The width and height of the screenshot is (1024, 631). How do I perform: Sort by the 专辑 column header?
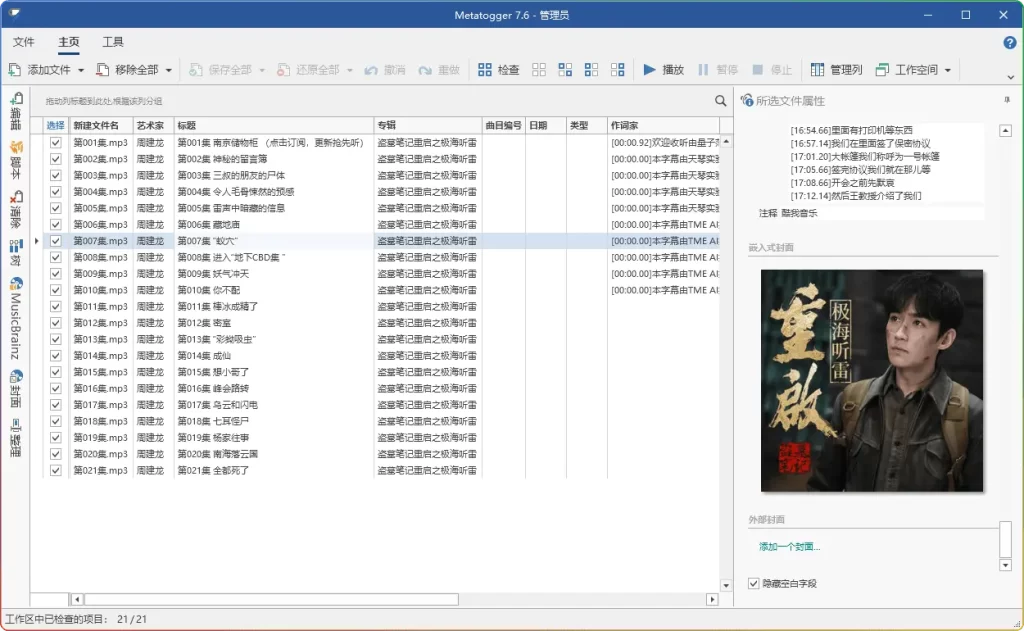(428, 125)
